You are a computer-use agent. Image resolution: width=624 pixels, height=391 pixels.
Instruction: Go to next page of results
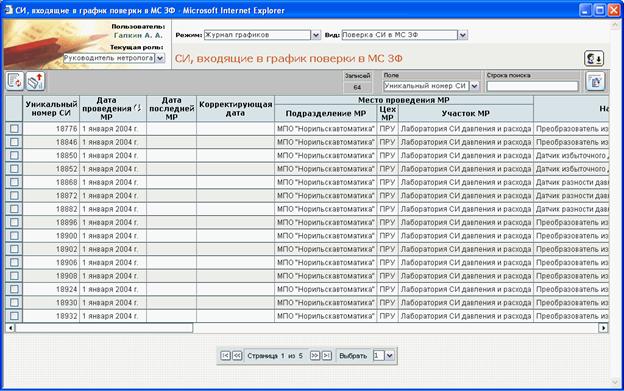coord(314,356)
